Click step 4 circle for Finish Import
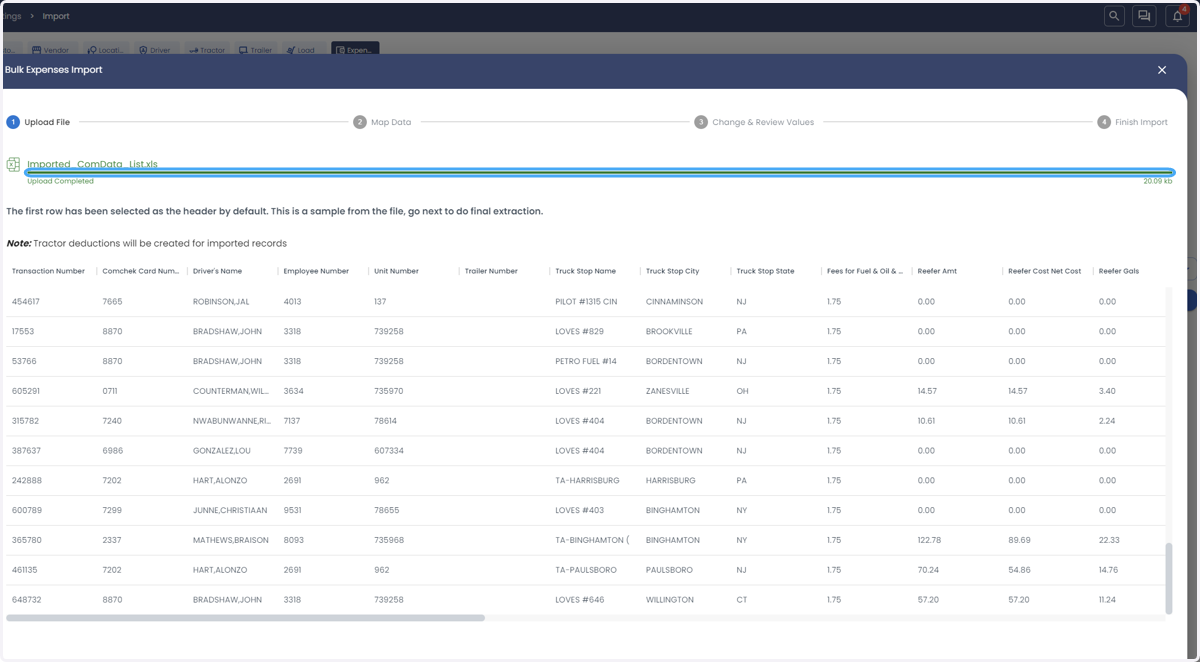The height and width of the screenshot is (662, 1200). 1104,122
